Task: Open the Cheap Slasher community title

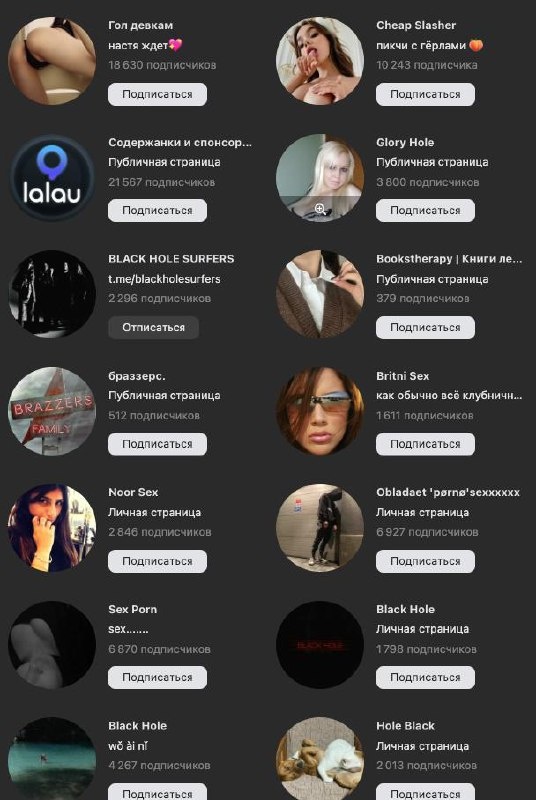Action: (x=416, y=25)
